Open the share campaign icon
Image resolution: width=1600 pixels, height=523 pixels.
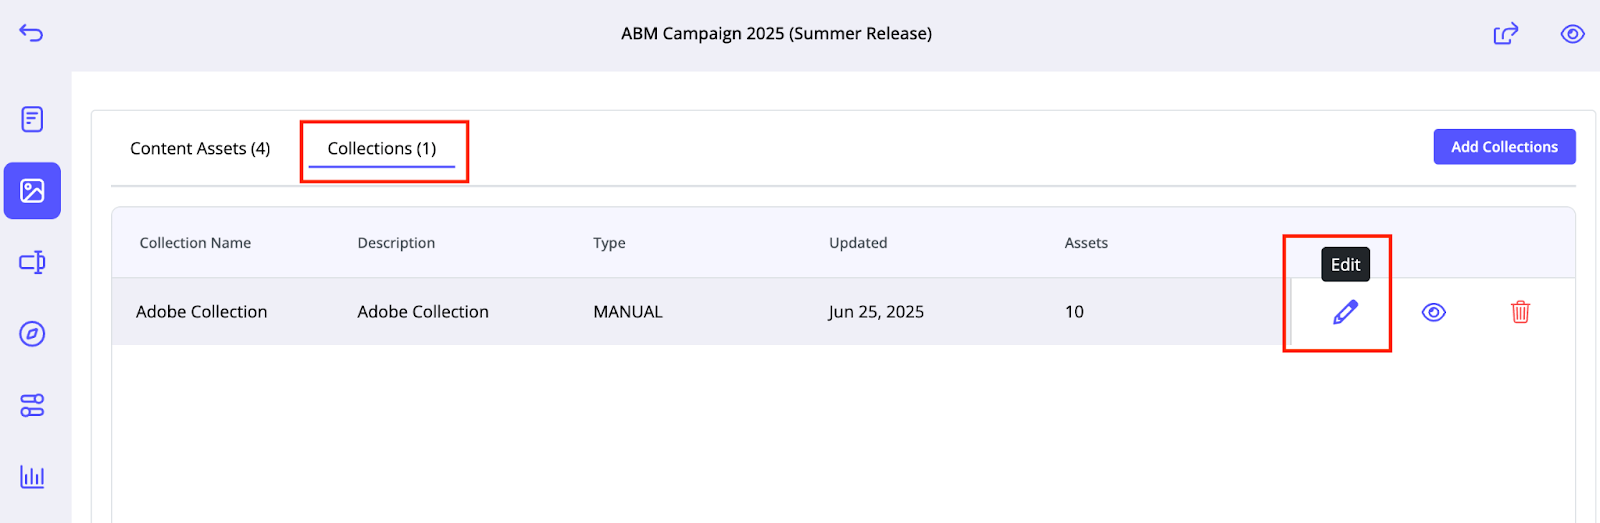(1506, 34)
